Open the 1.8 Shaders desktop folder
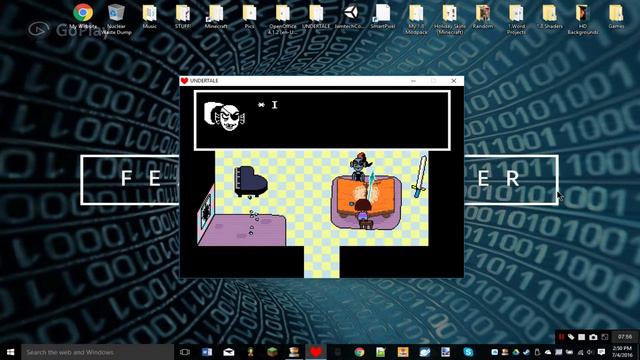 pos(549,16)
